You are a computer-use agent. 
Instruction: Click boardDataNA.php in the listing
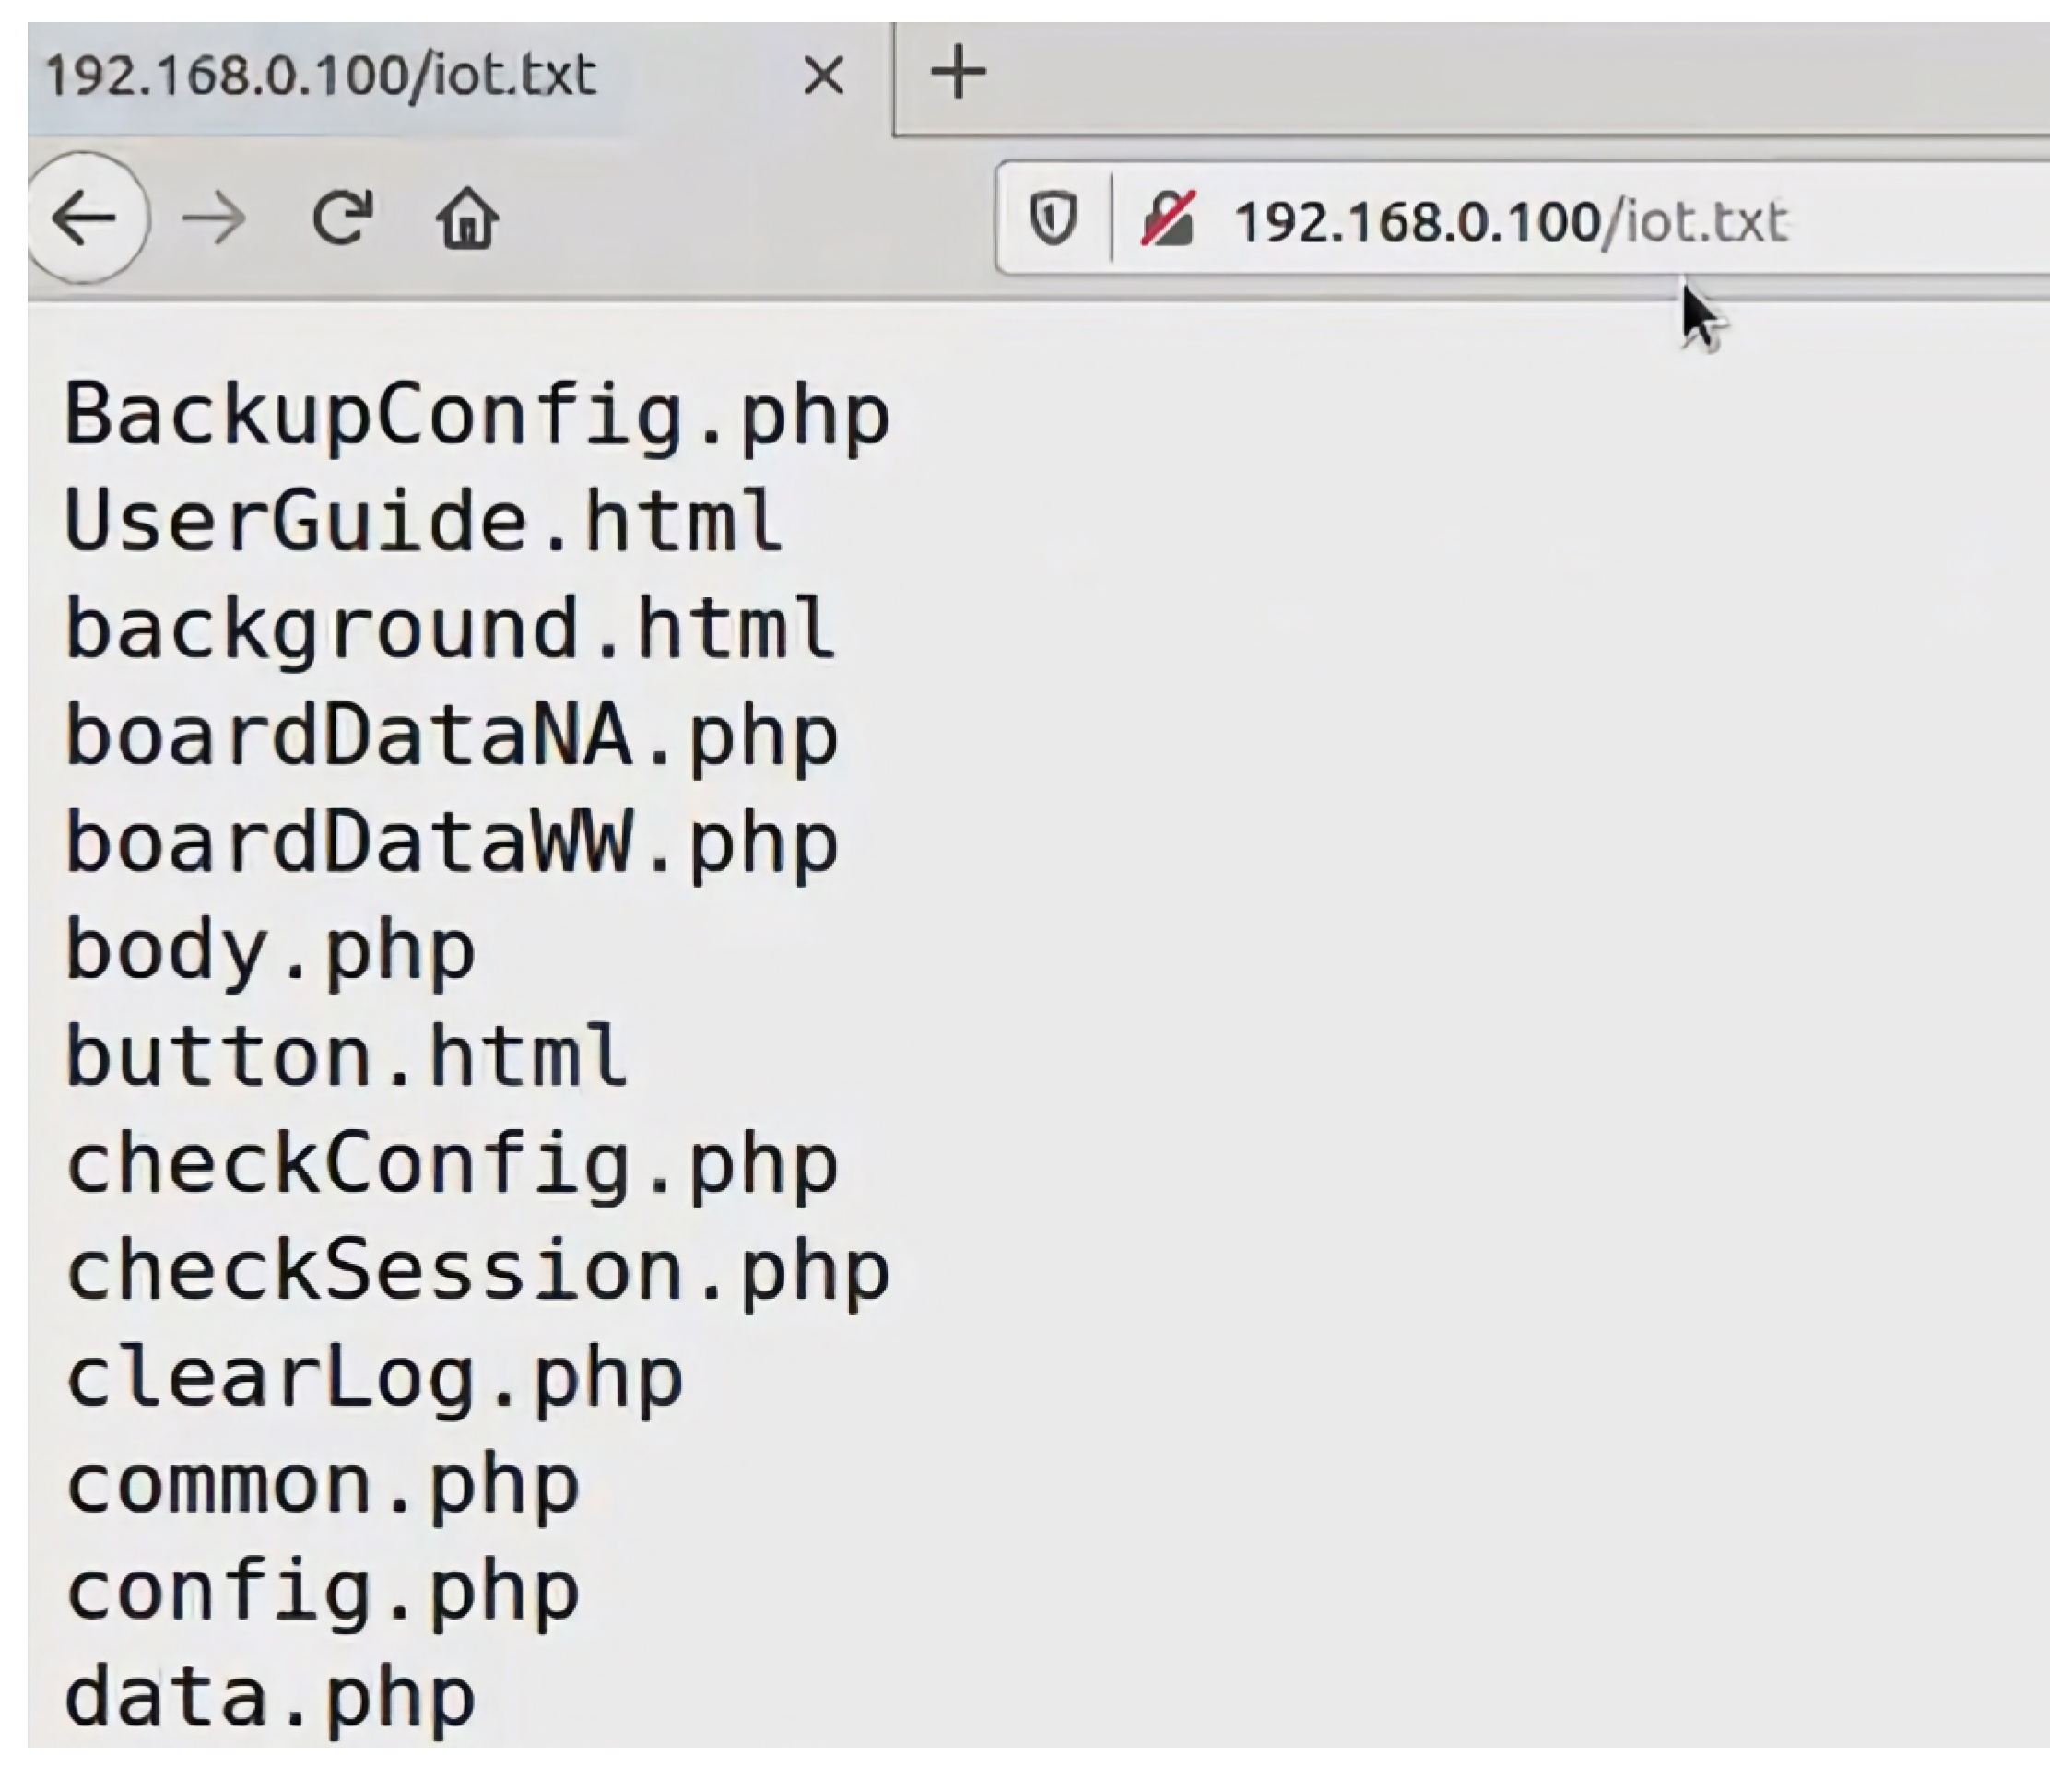(x=451, y=736)
